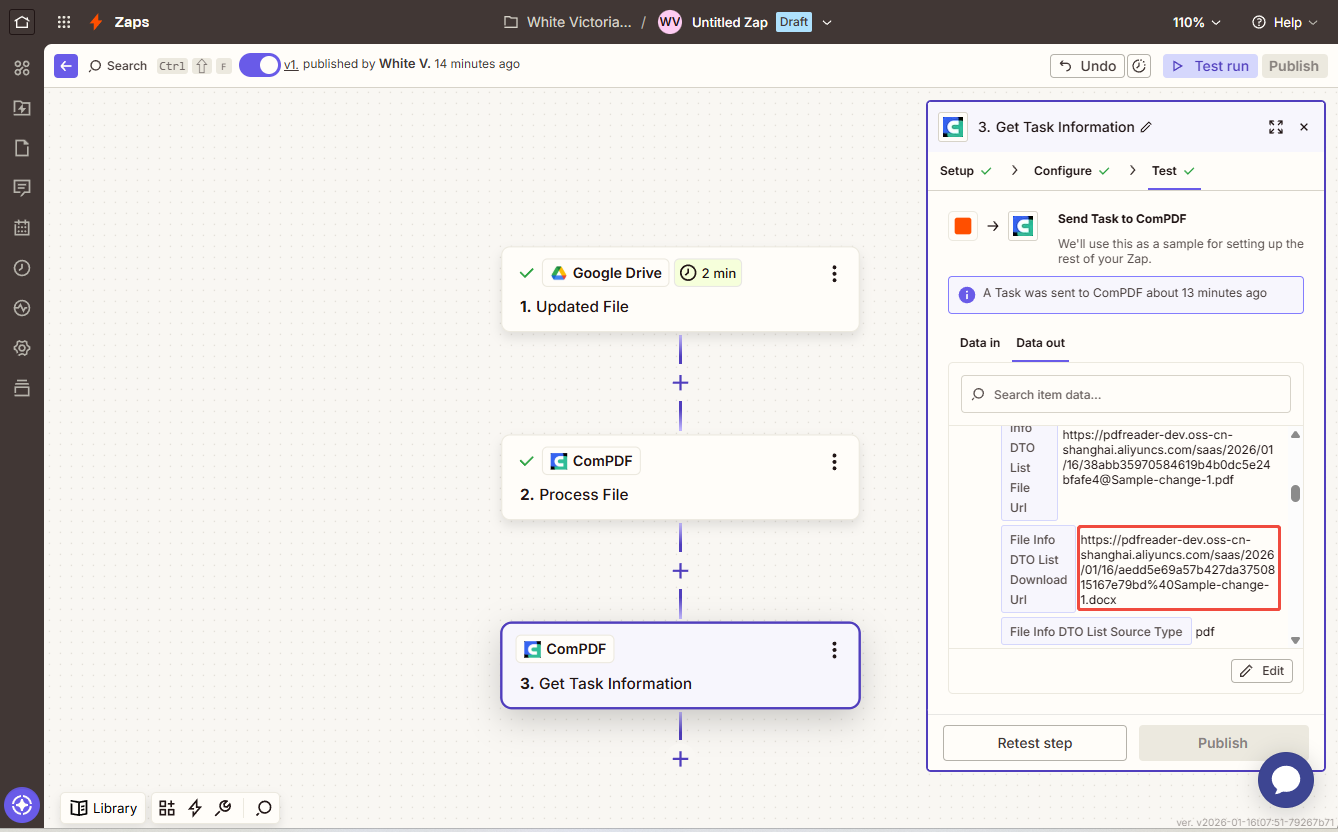The width and height of the screenshot is (1338, 832).
Task: Click the Retest step button
Action: 1034,743
